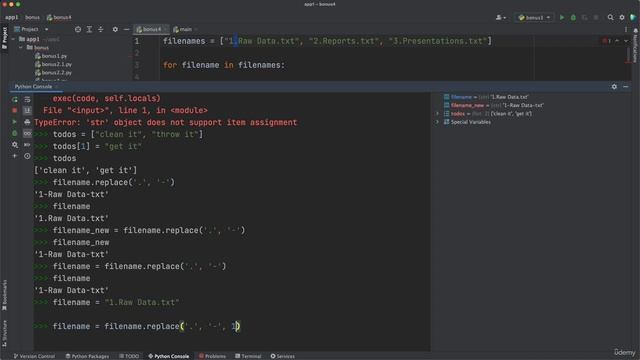Toggle Bookmarks sidebar tool button
Screen dimensions: 640x360
coord(4,295)
